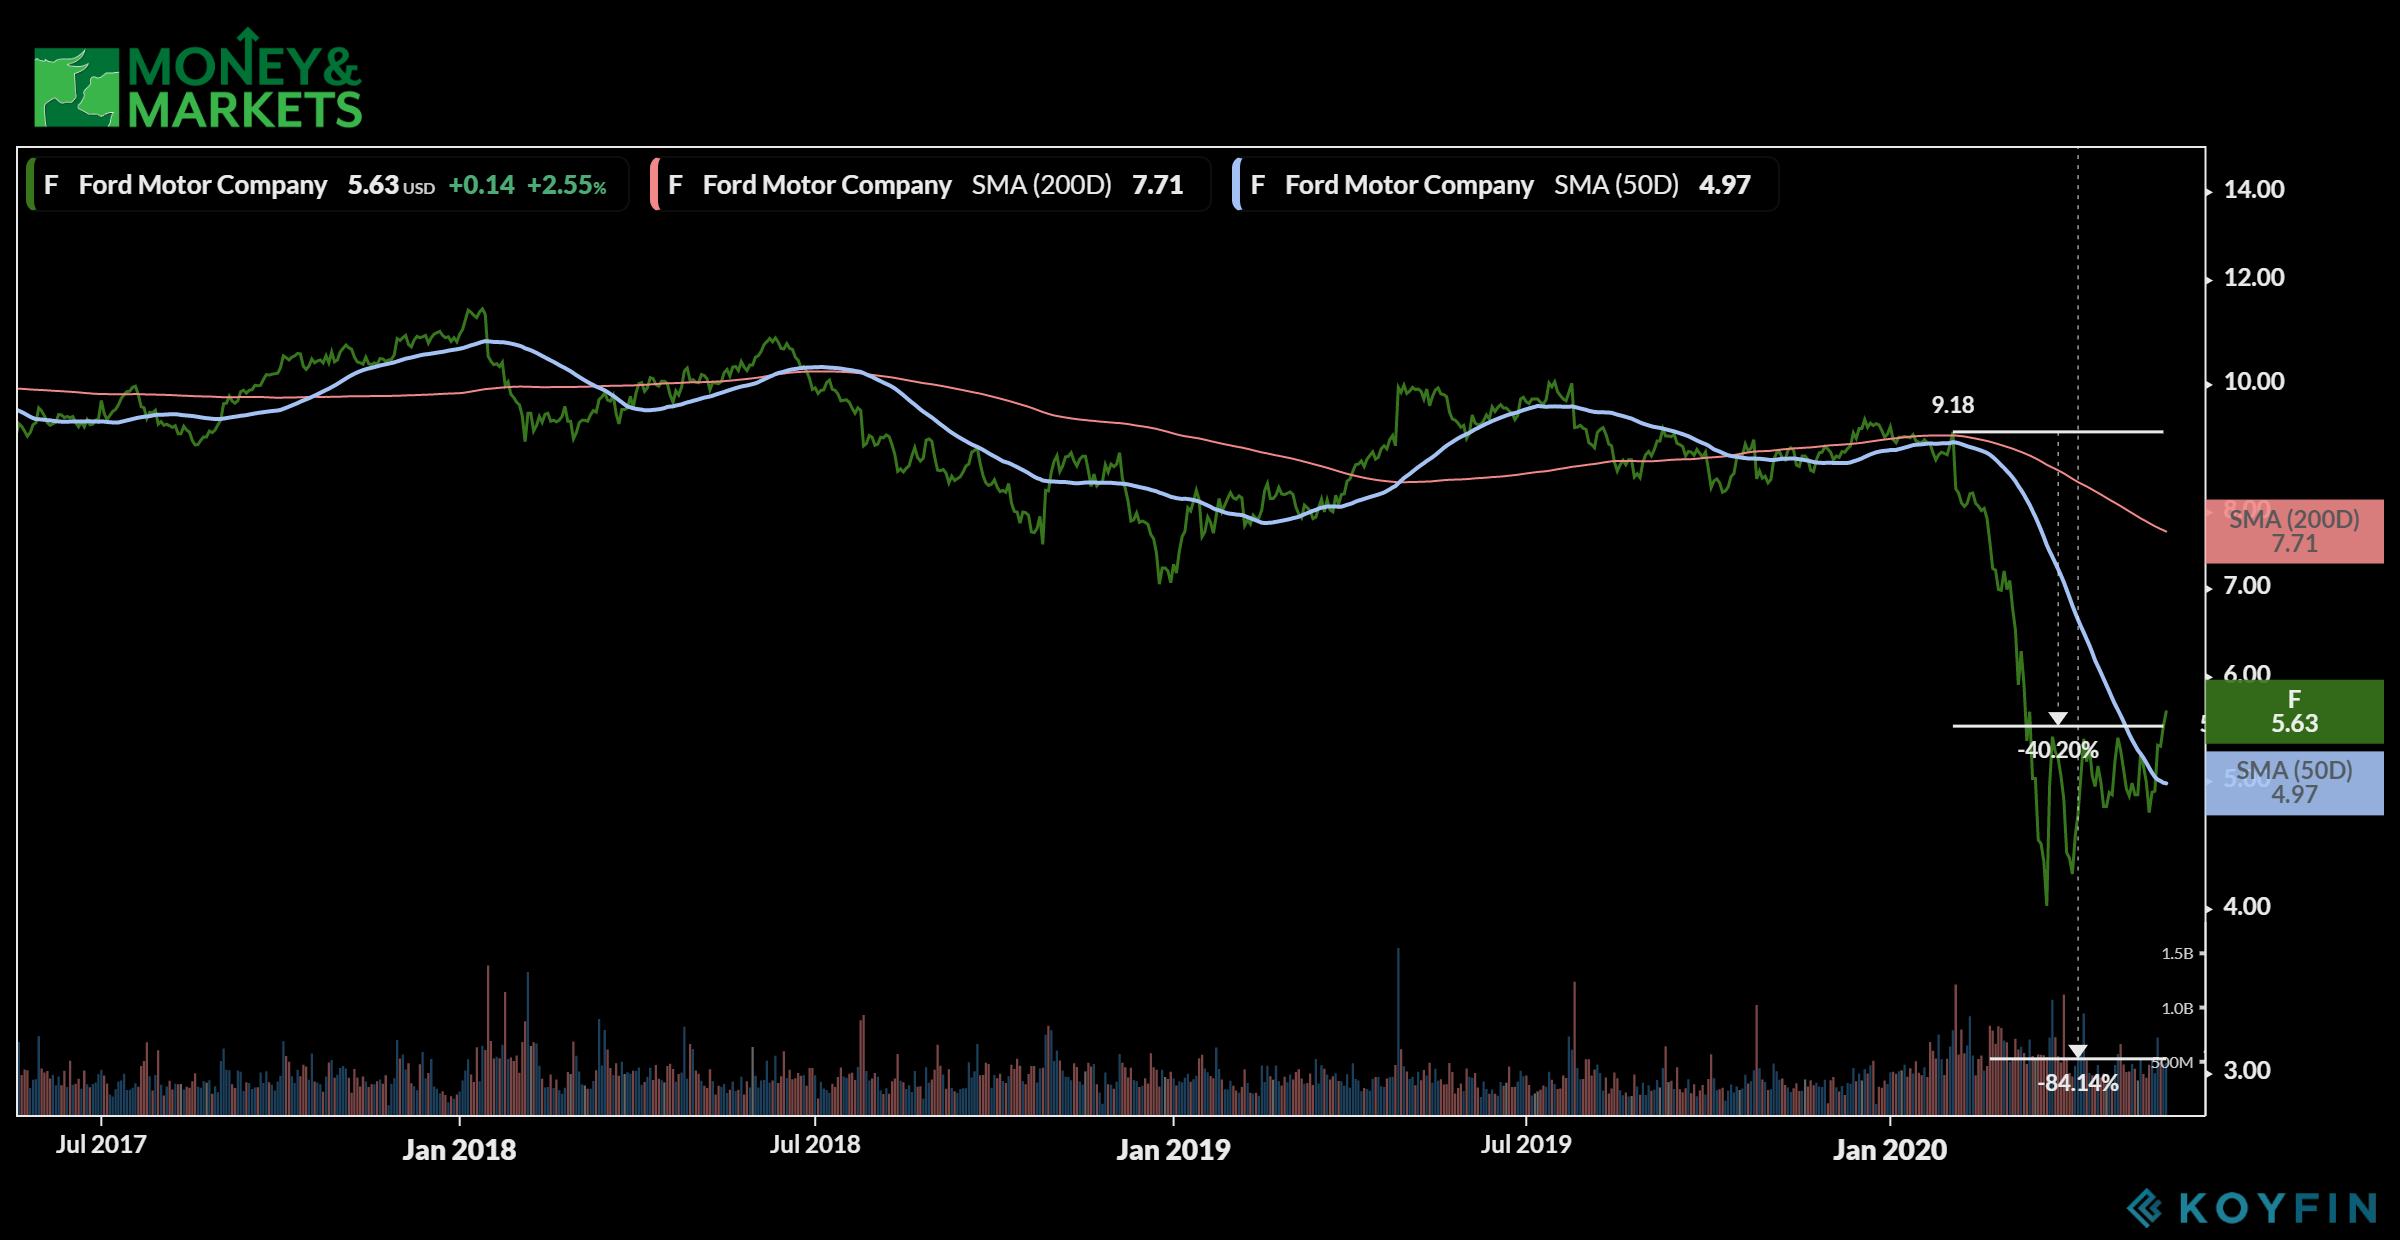Select the Ford Motor Company price legend
Screen dimensions: 2400x1240
(328, 185)
